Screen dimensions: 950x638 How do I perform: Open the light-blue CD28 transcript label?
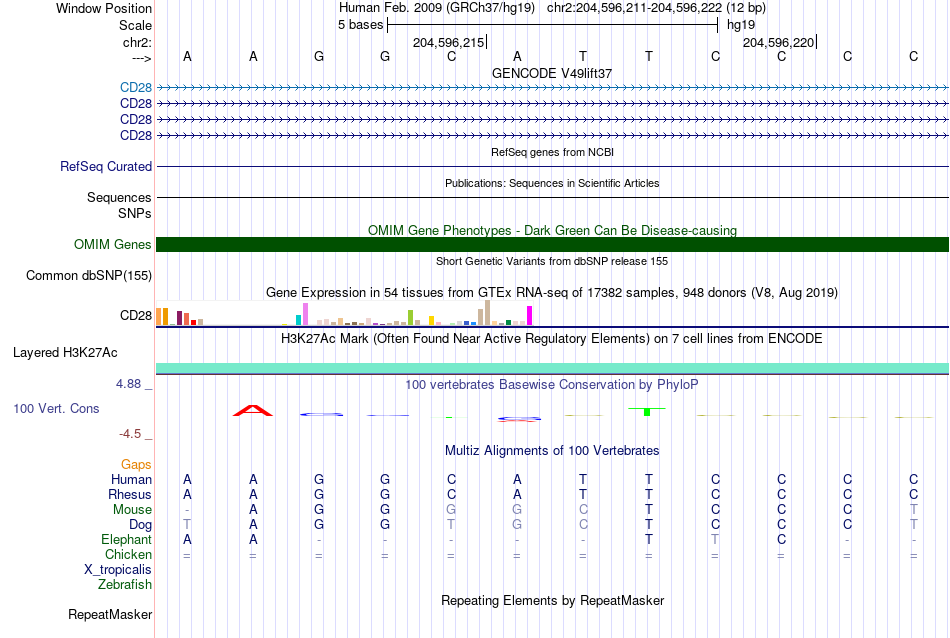point(136,87)
